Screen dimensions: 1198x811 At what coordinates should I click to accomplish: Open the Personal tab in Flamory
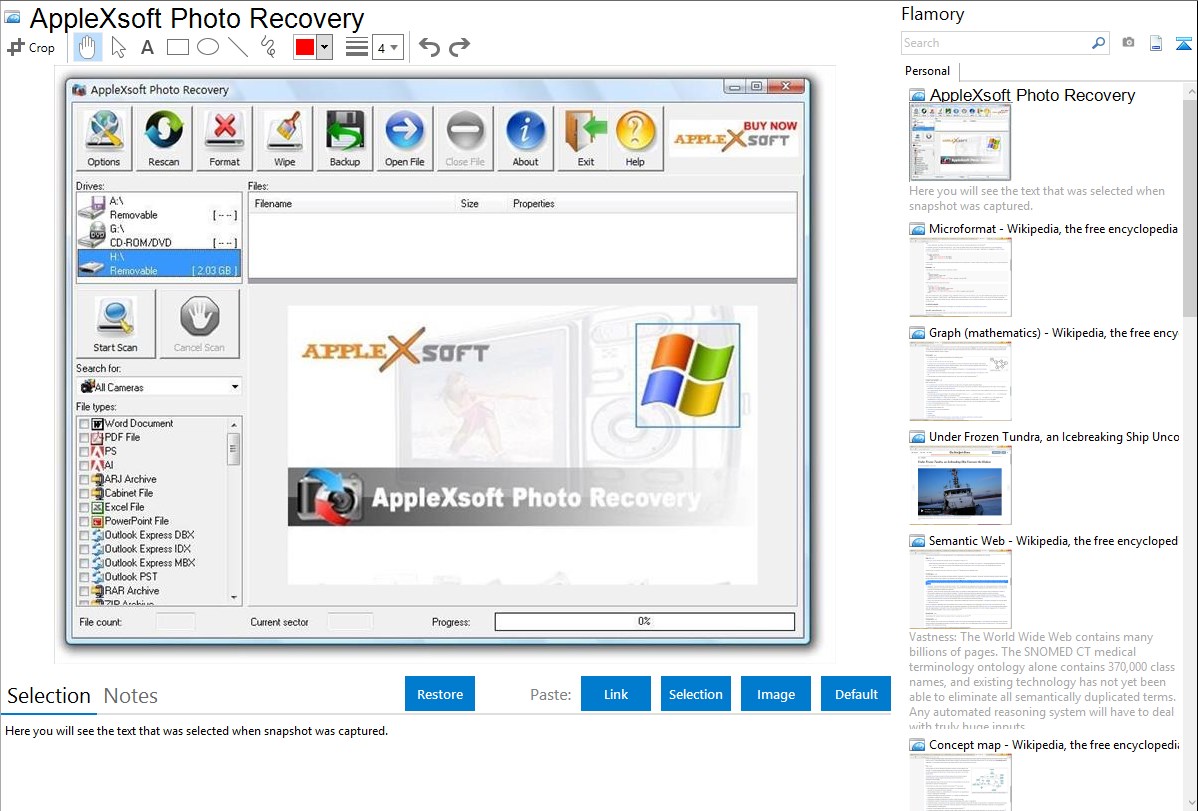[928, 71]
